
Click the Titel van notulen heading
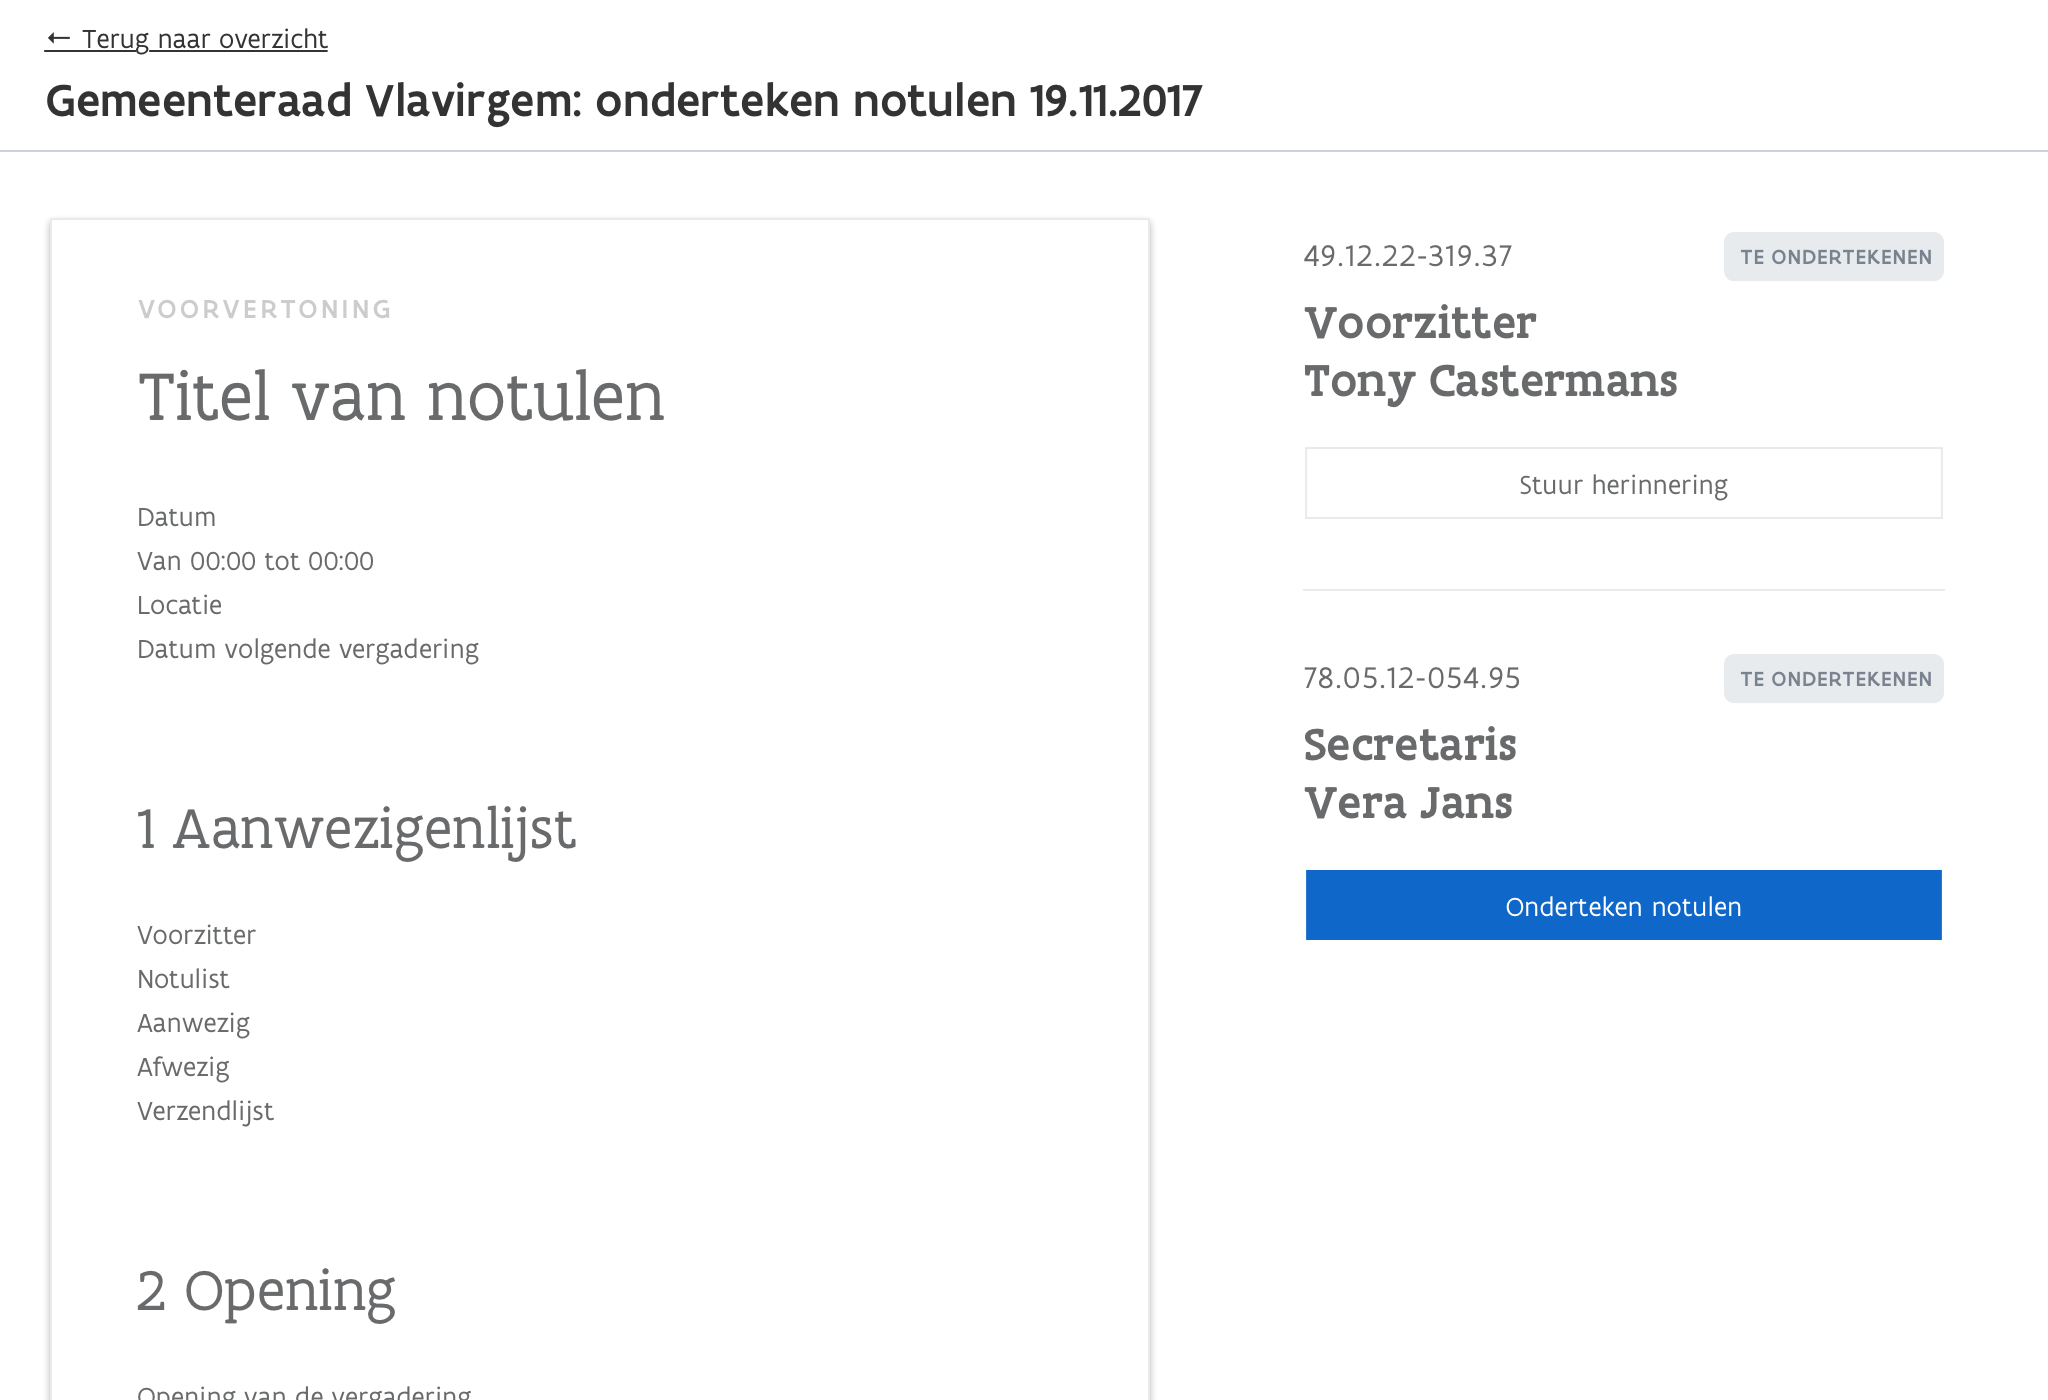pyautogui.click(x=401, y=397)
